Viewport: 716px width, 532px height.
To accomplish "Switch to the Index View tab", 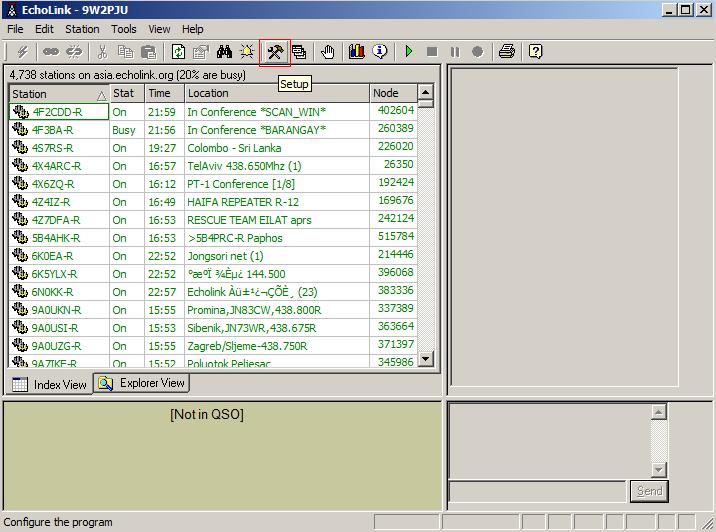I will pyautogui.click(x=49, y=385).
